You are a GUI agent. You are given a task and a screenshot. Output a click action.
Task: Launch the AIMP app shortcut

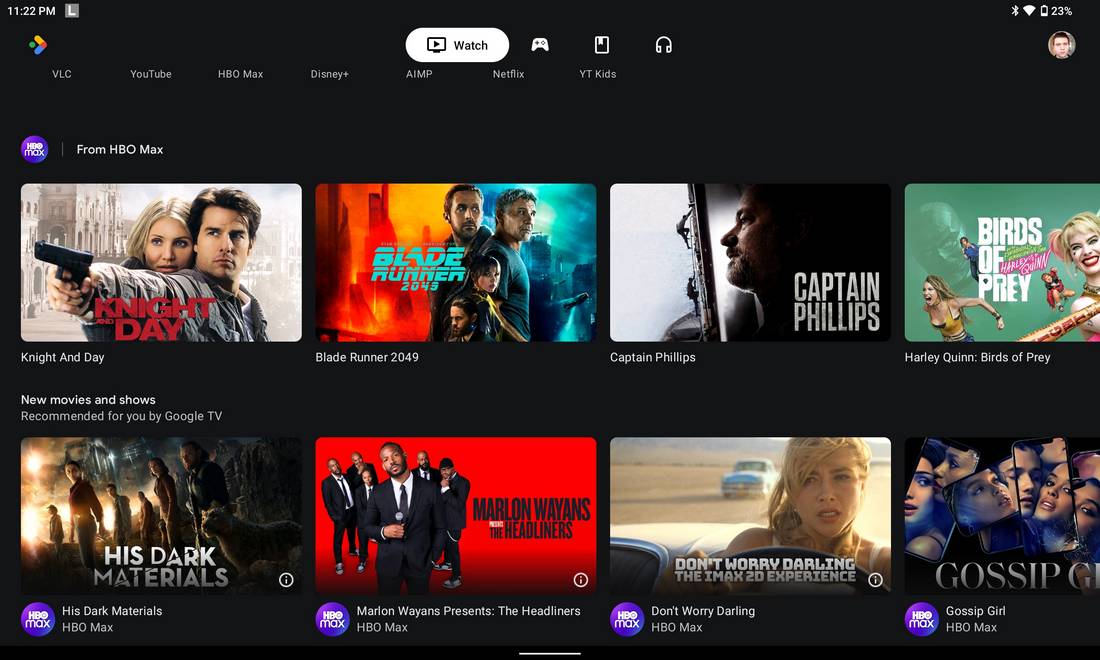point(419,74)
